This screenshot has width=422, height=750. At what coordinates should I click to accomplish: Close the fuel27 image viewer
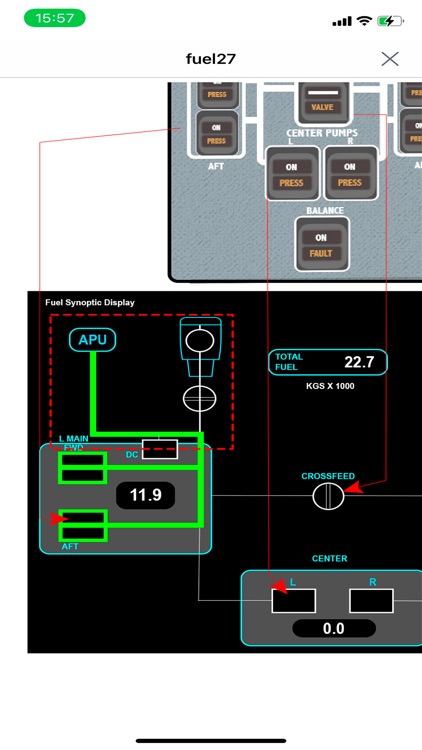coord(390,59)
